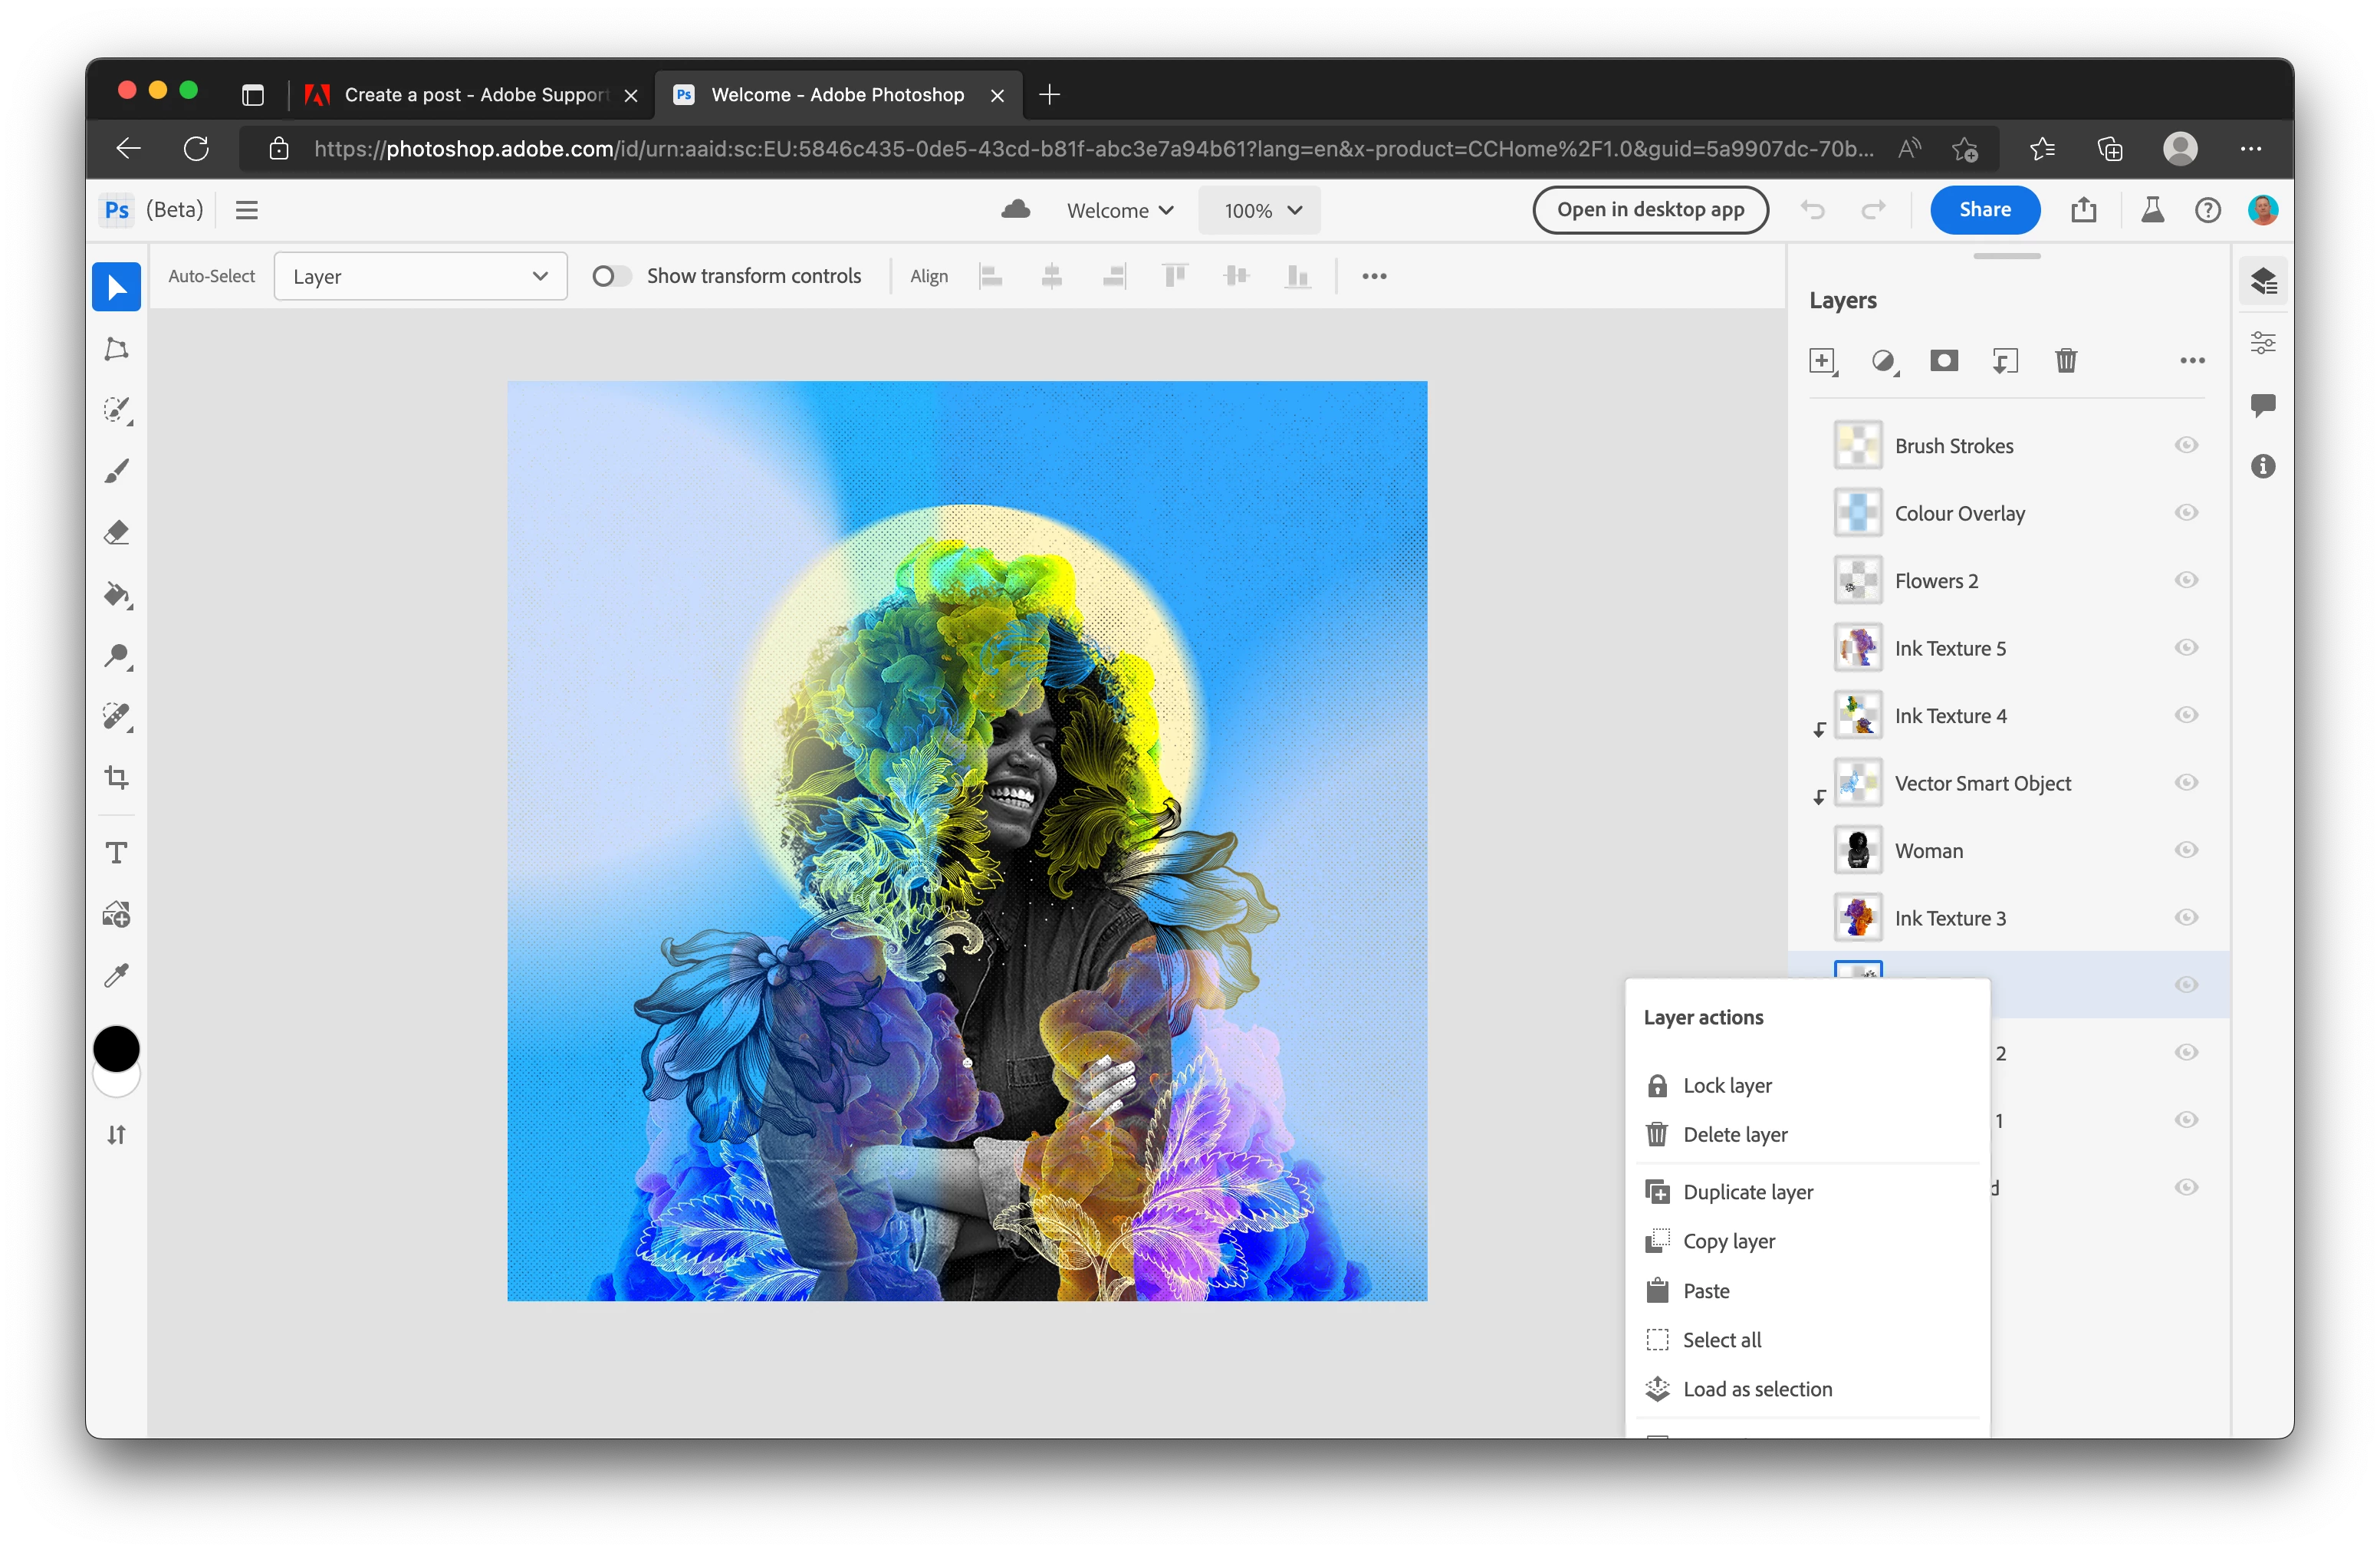Open the 100% zoom dropdown

pos(1260,211)
